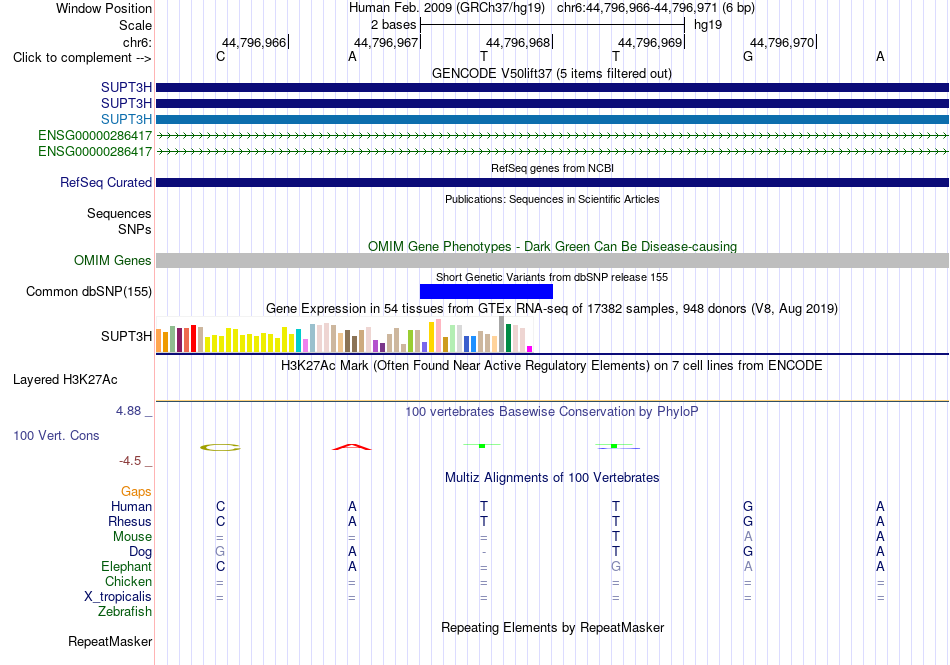Click the red A glyph in PhyloP track

[x=352, y=447]
